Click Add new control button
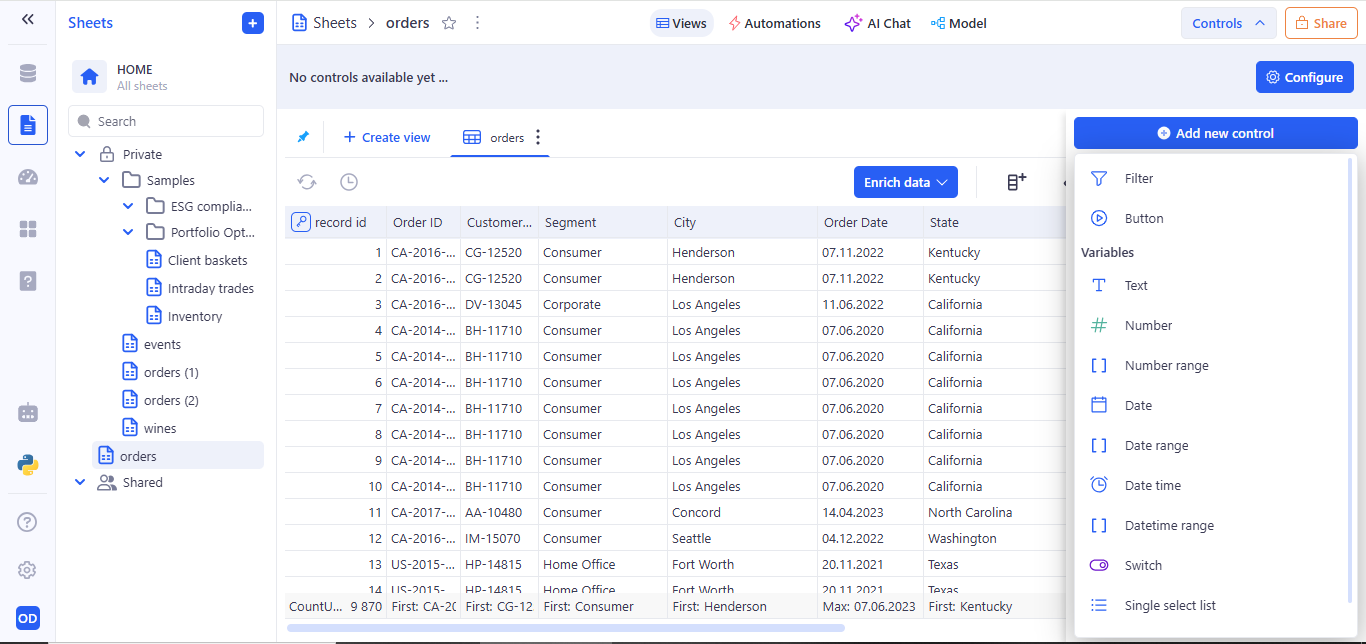 pos(1216,133)
